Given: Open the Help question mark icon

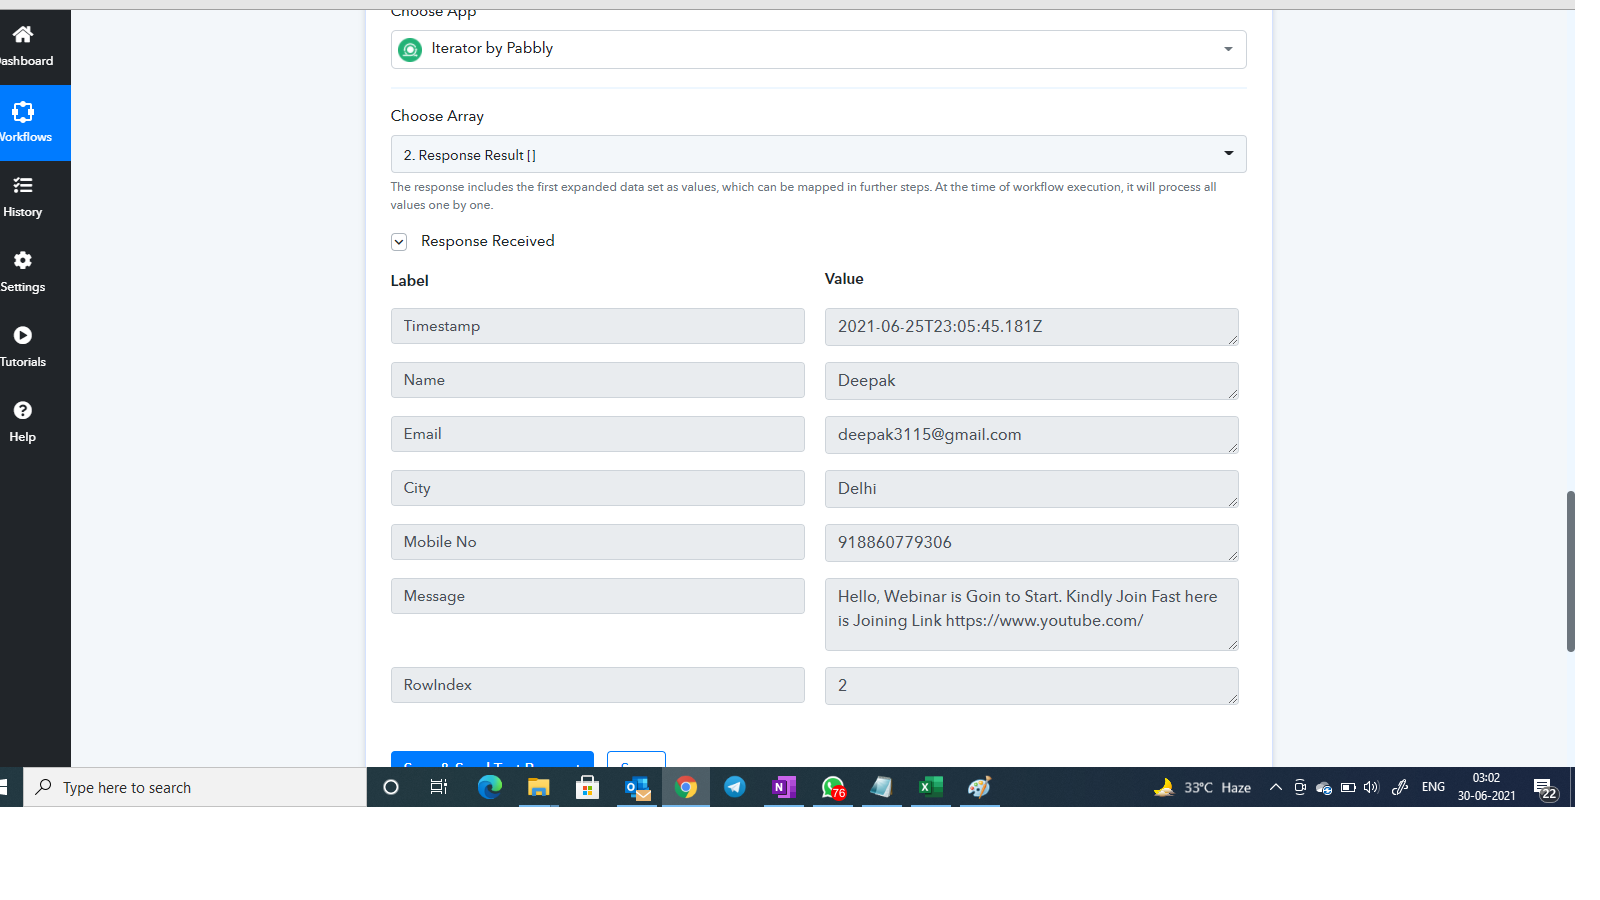Looking at the screenshot, I should 23,410.
